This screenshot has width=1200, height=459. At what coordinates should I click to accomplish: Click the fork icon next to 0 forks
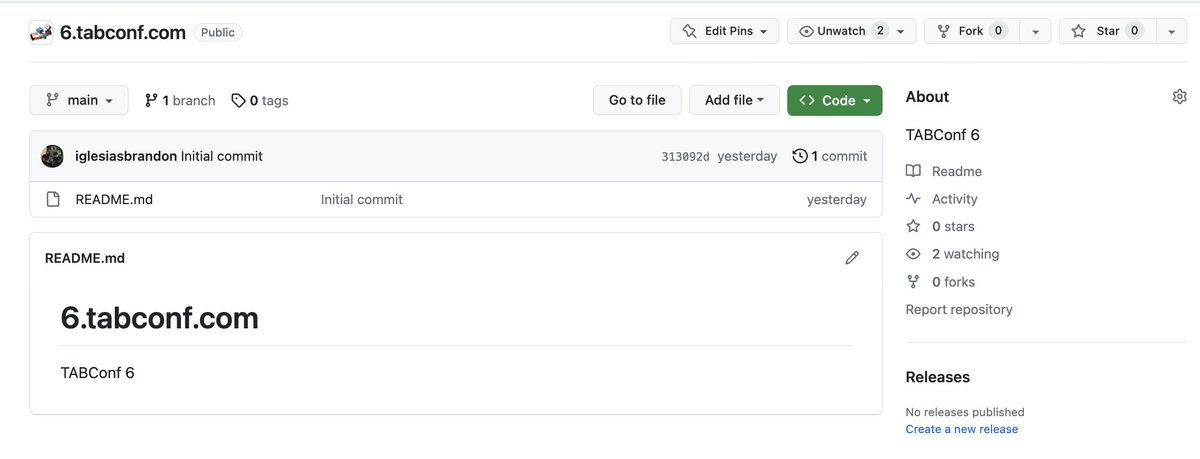[913, 282]
